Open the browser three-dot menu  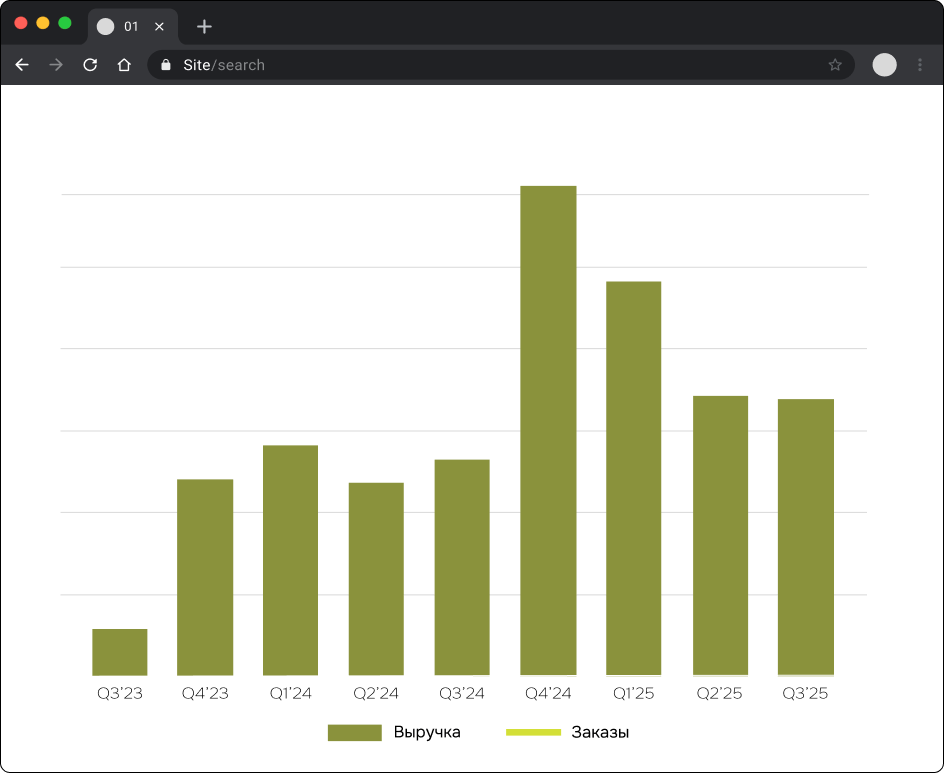point(920,65)
